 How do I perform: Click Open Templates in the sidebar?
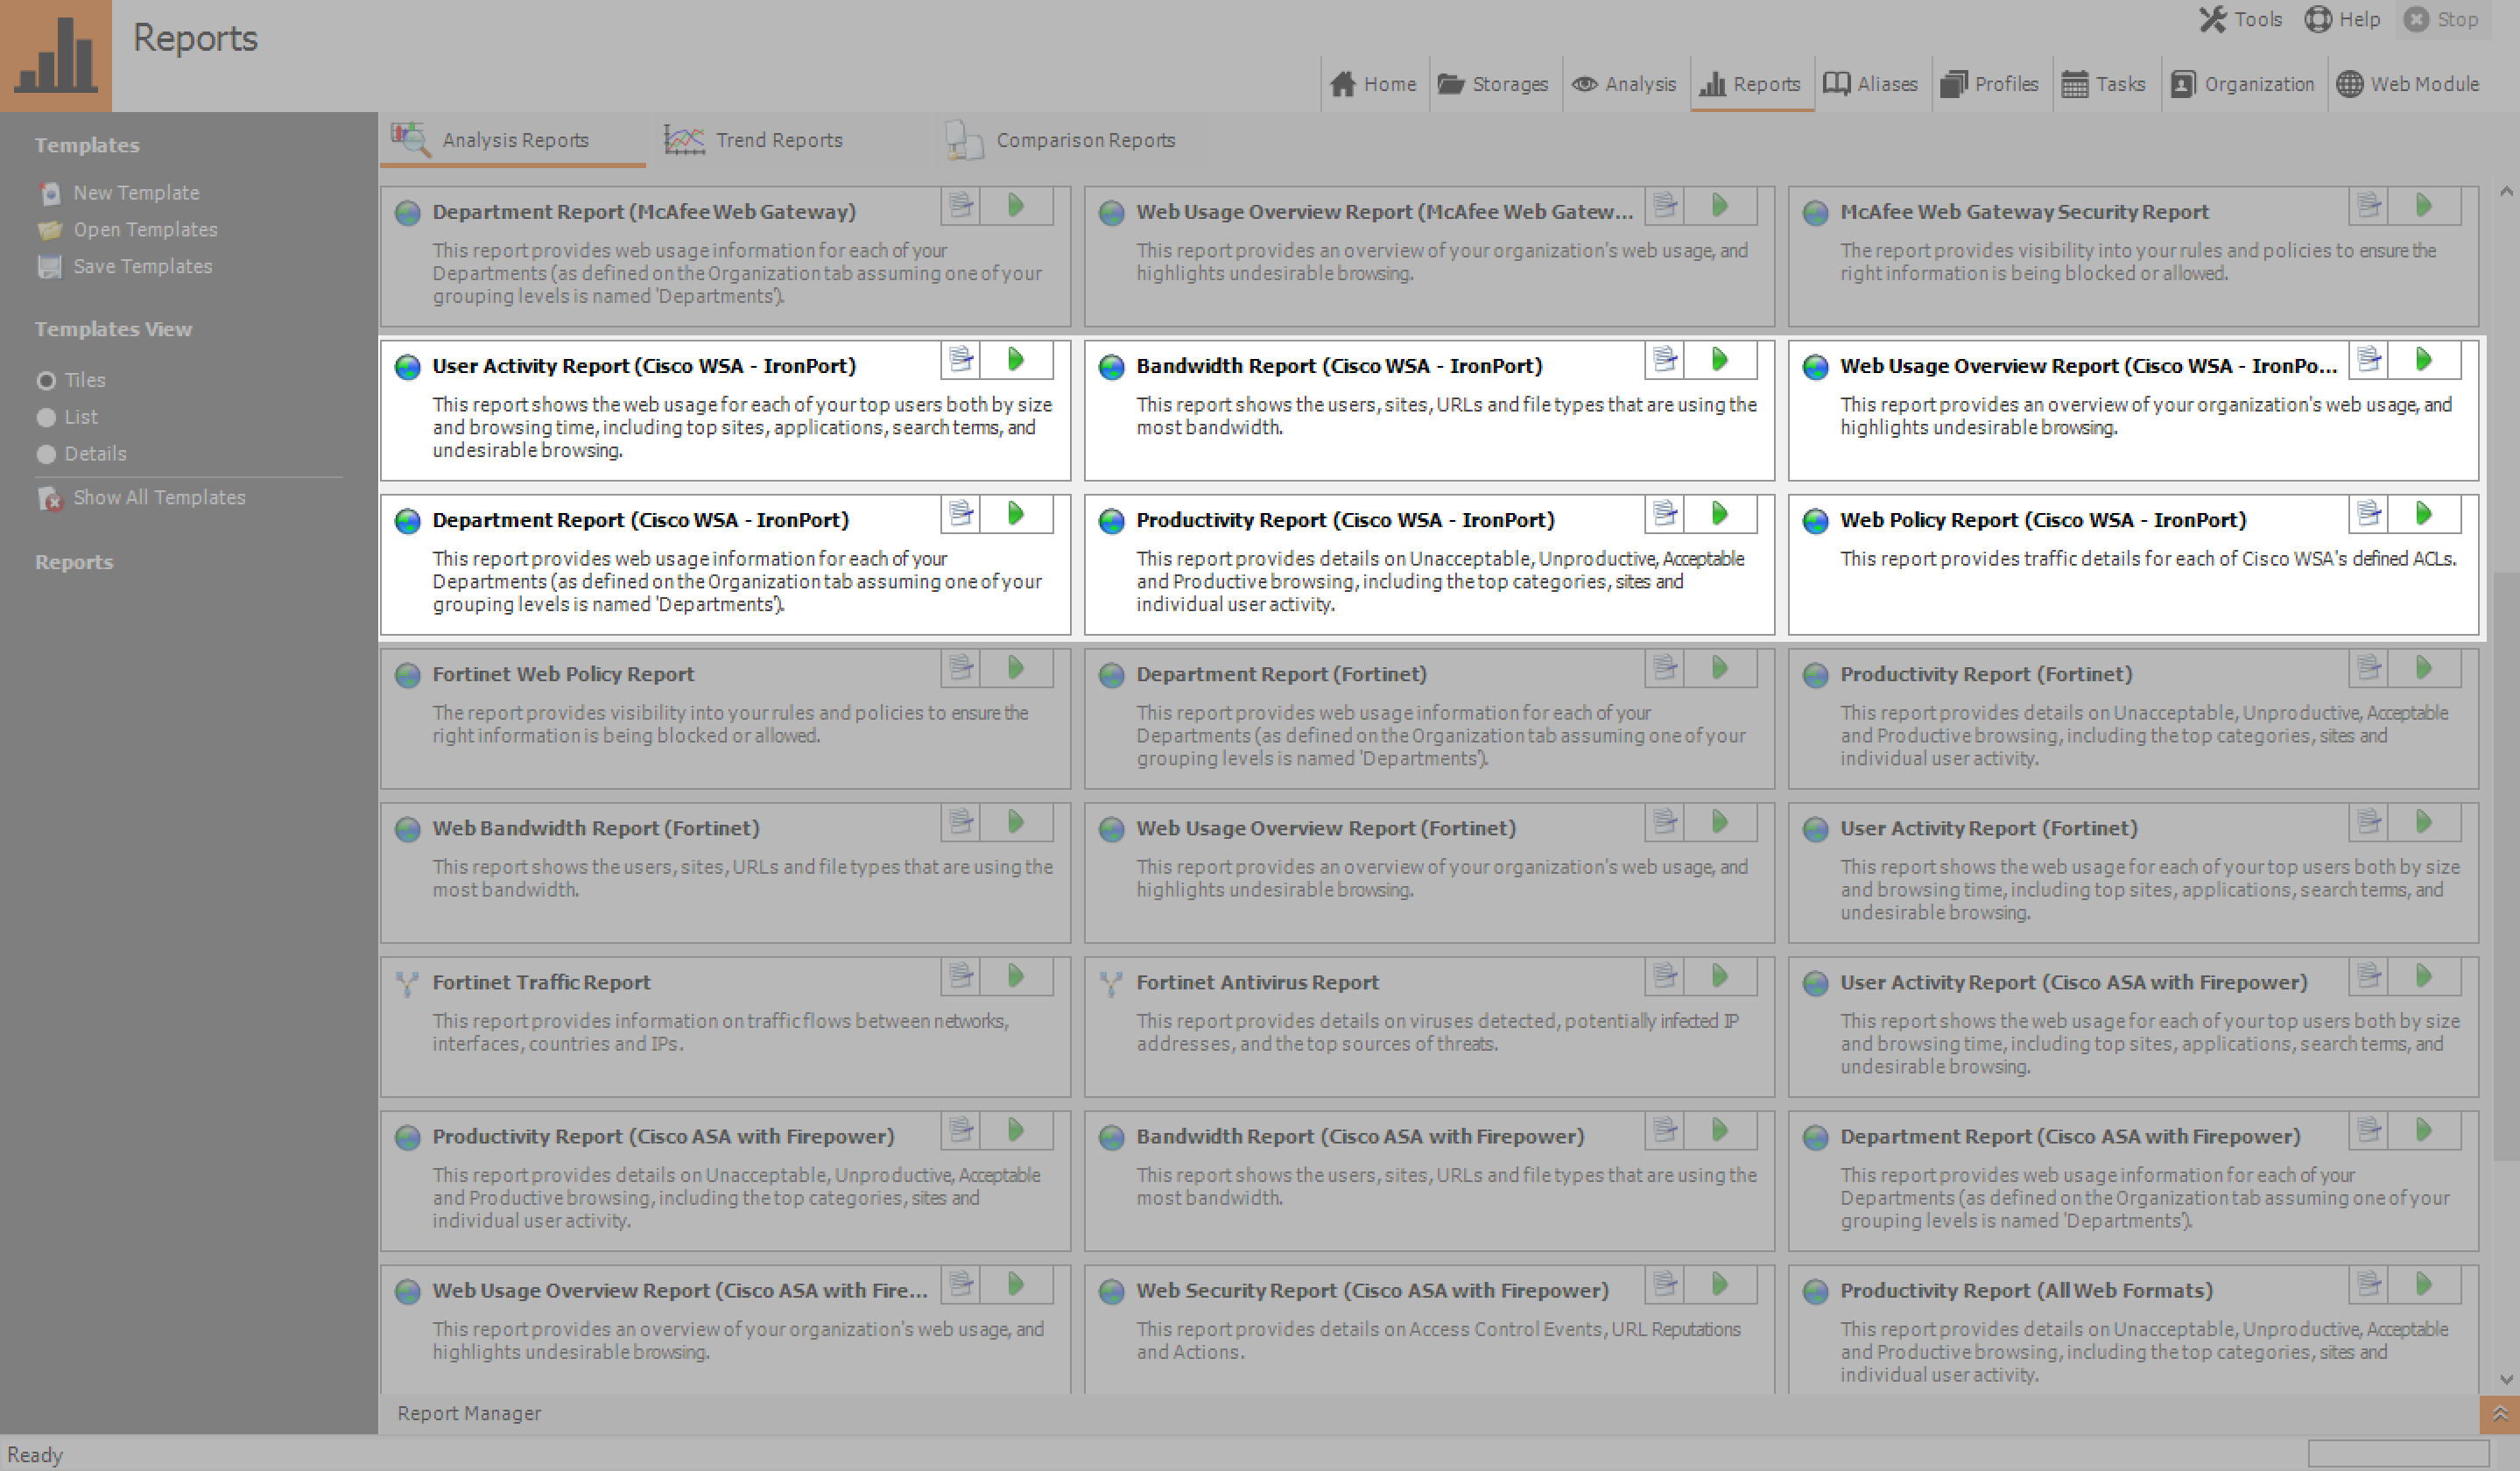(x=128, y=230)
